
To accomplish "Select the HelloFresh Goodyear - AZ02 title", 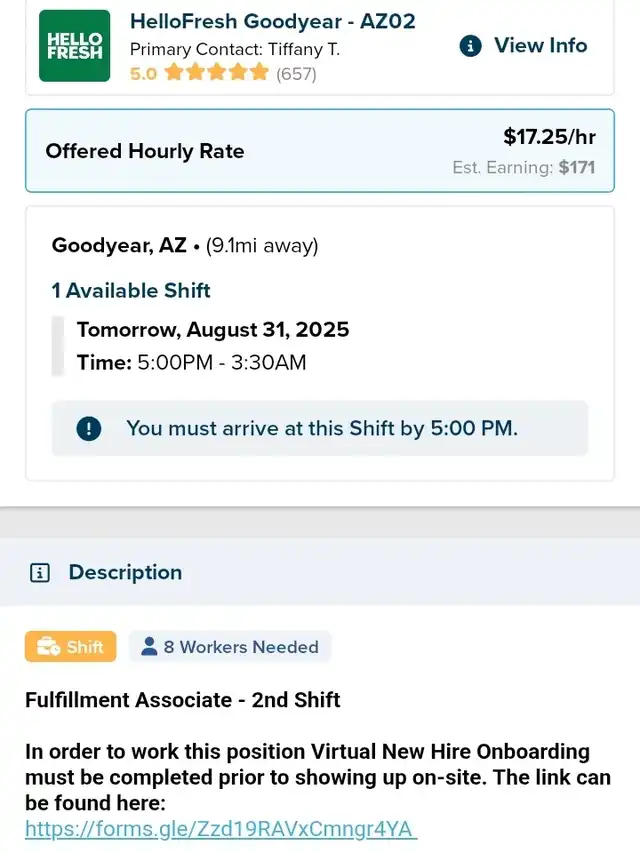I will [x=272, y=21].
